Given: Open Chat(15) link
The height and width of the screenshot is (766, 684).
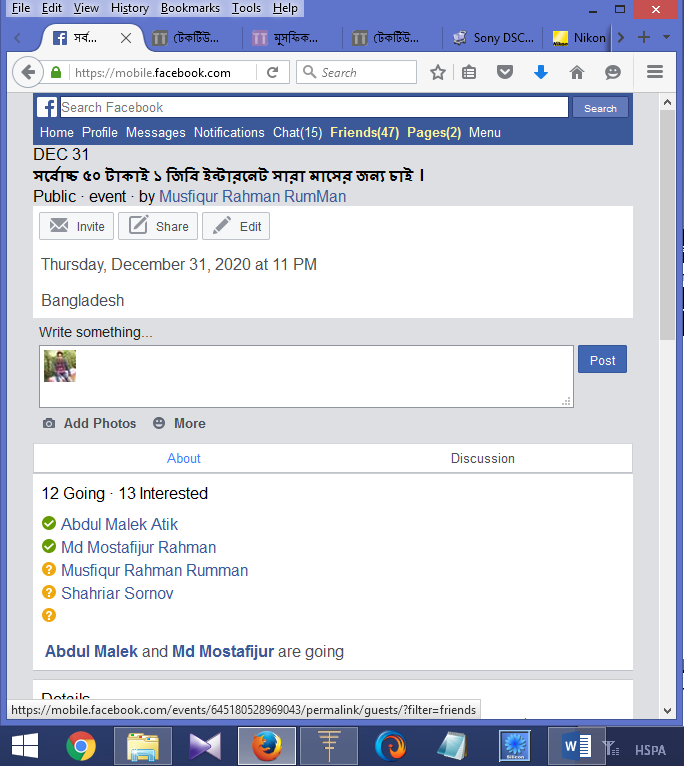Looking at the screenshot, I should tap(298, 132).
